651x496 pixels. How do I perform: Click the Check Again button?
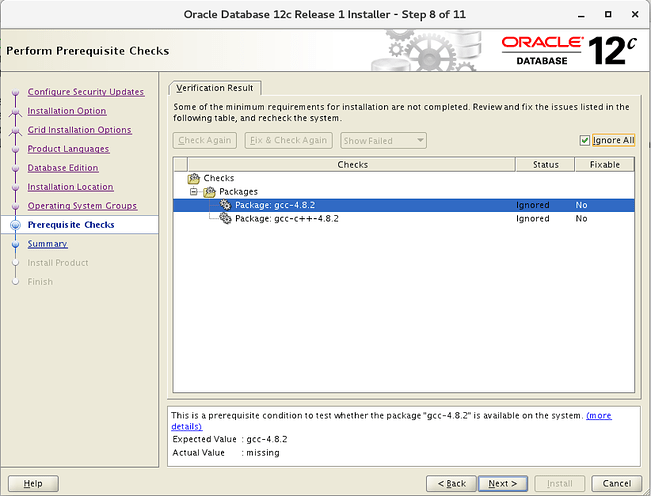[x=205, y=140]
